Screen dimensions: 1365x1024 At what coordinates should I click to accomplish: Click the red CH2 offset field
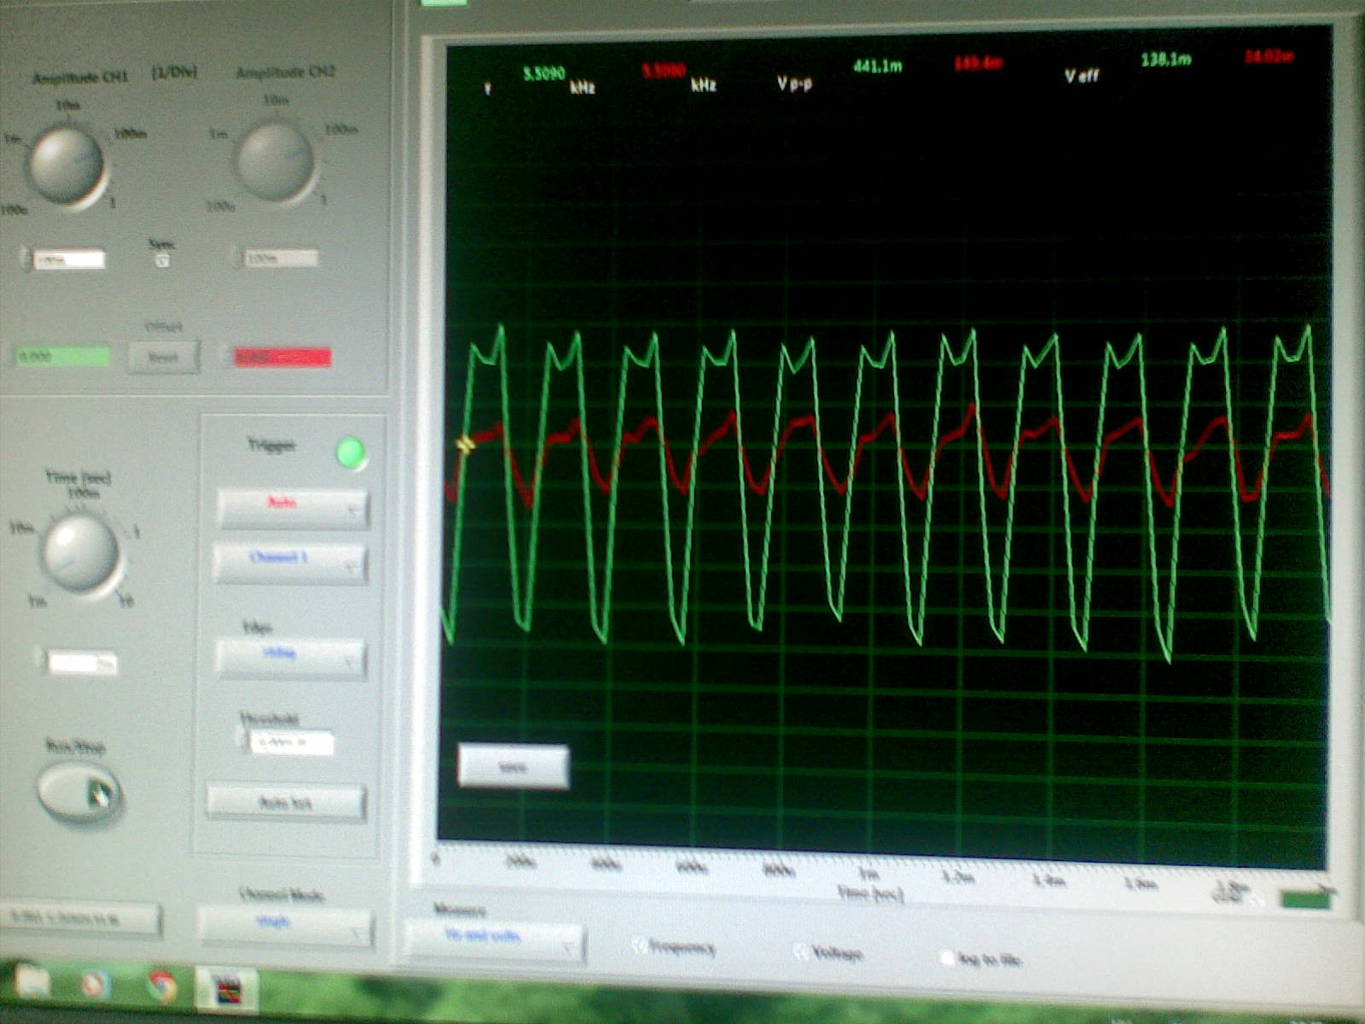[x=281, y=357]
